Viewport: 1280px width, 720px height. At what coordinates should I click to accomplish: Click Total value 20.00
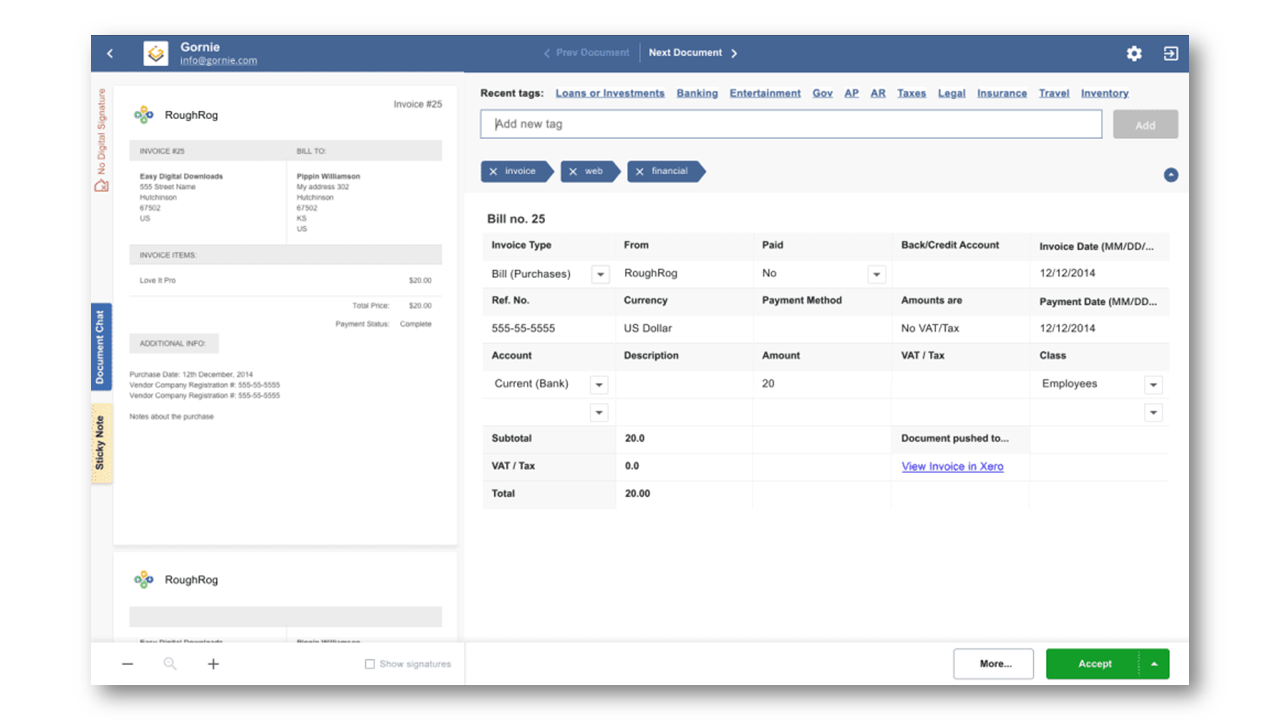click(x=638, y=494)
